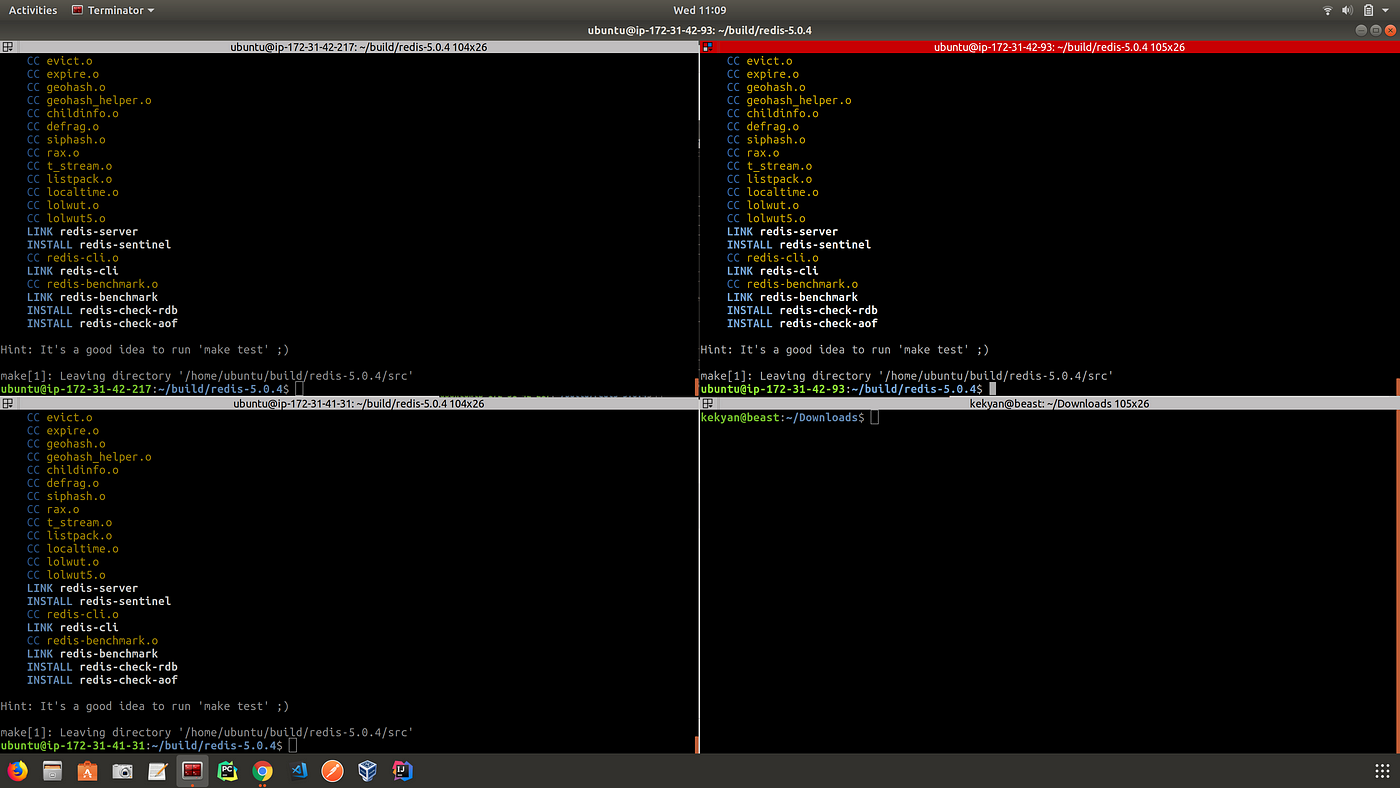The image size is (1400, 788).
Task: Open Postman from the dock
Action: 333,771
